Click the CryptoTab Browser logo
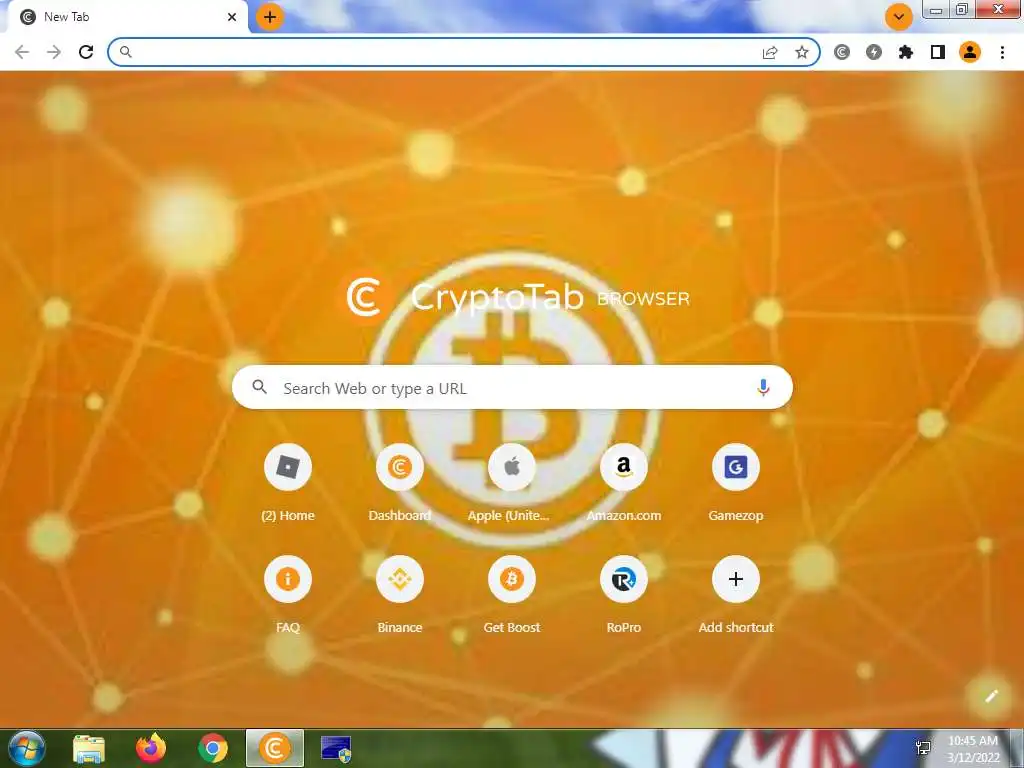The height and width of the screenshot is (768, 1024). [x=517, y=298]
